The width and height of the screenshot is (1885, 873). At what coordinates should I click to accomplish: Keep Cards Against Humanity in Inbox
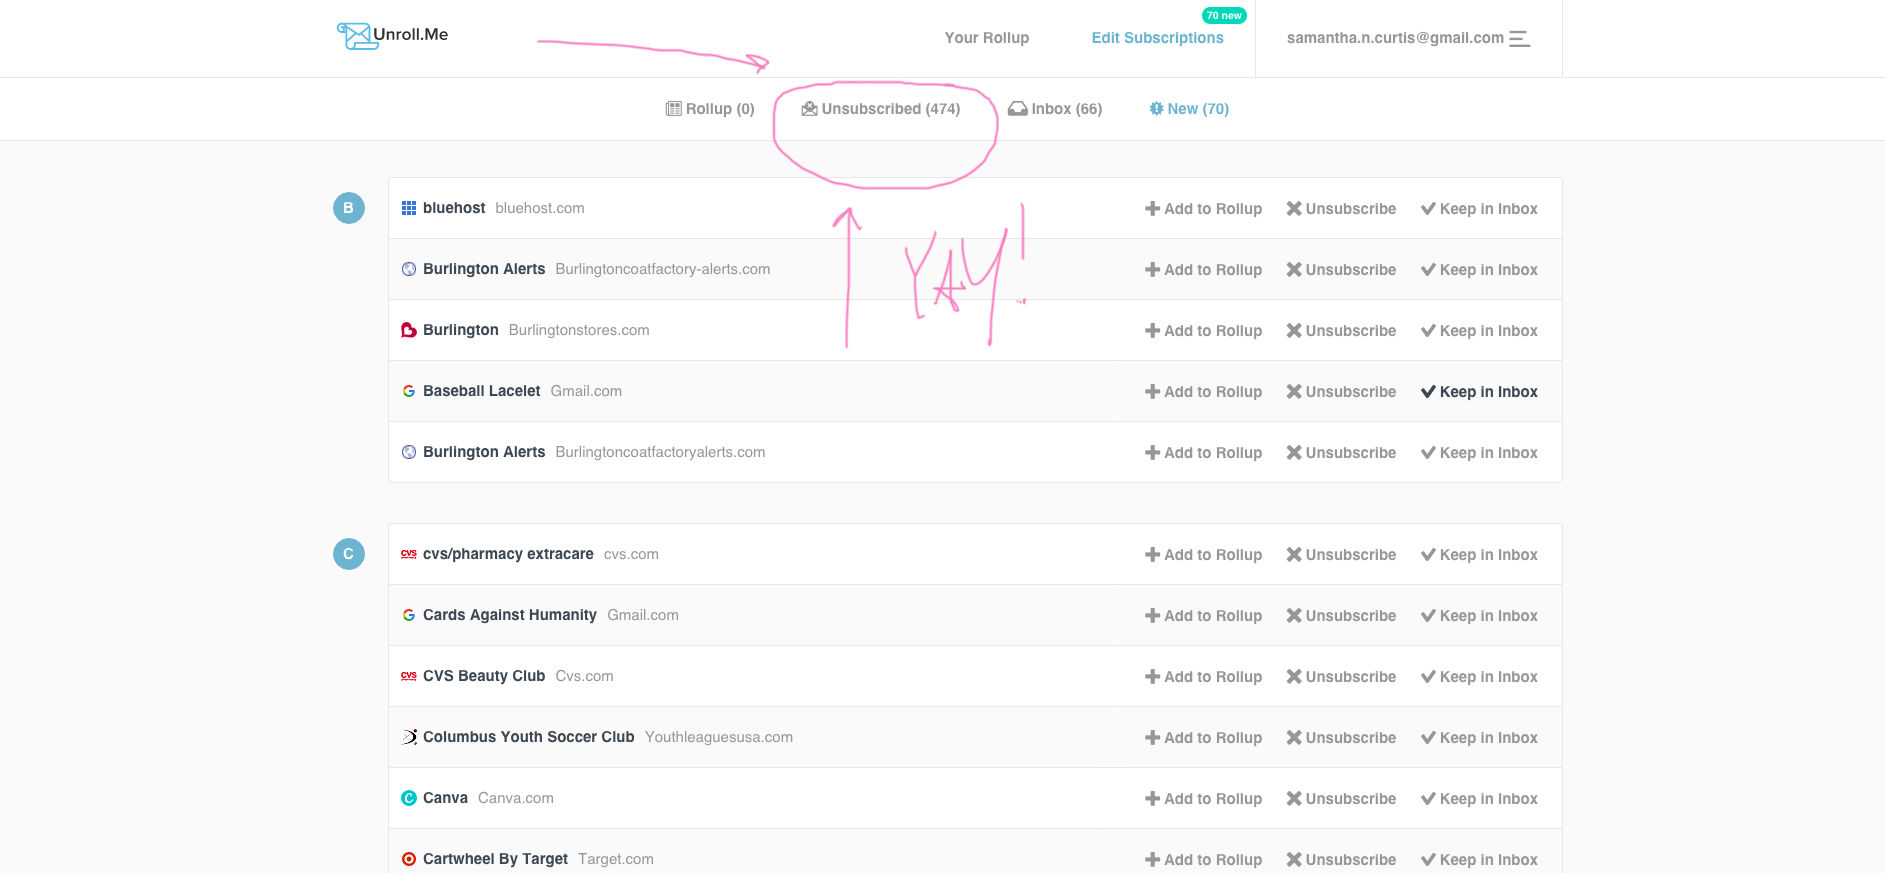[x=1479, y=616]
